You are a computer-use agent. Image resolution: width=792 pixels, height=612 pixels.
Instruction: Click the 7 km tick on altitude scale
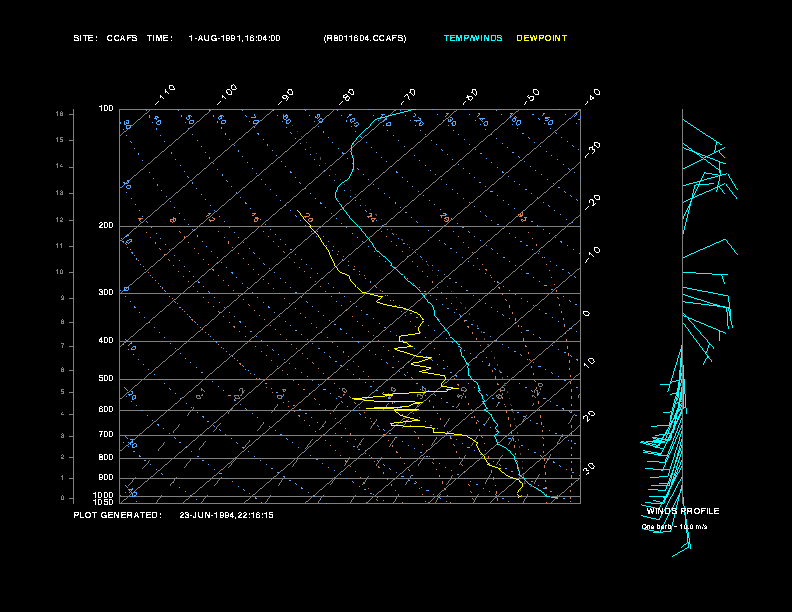pyautogui.click(x=63, y=346)
